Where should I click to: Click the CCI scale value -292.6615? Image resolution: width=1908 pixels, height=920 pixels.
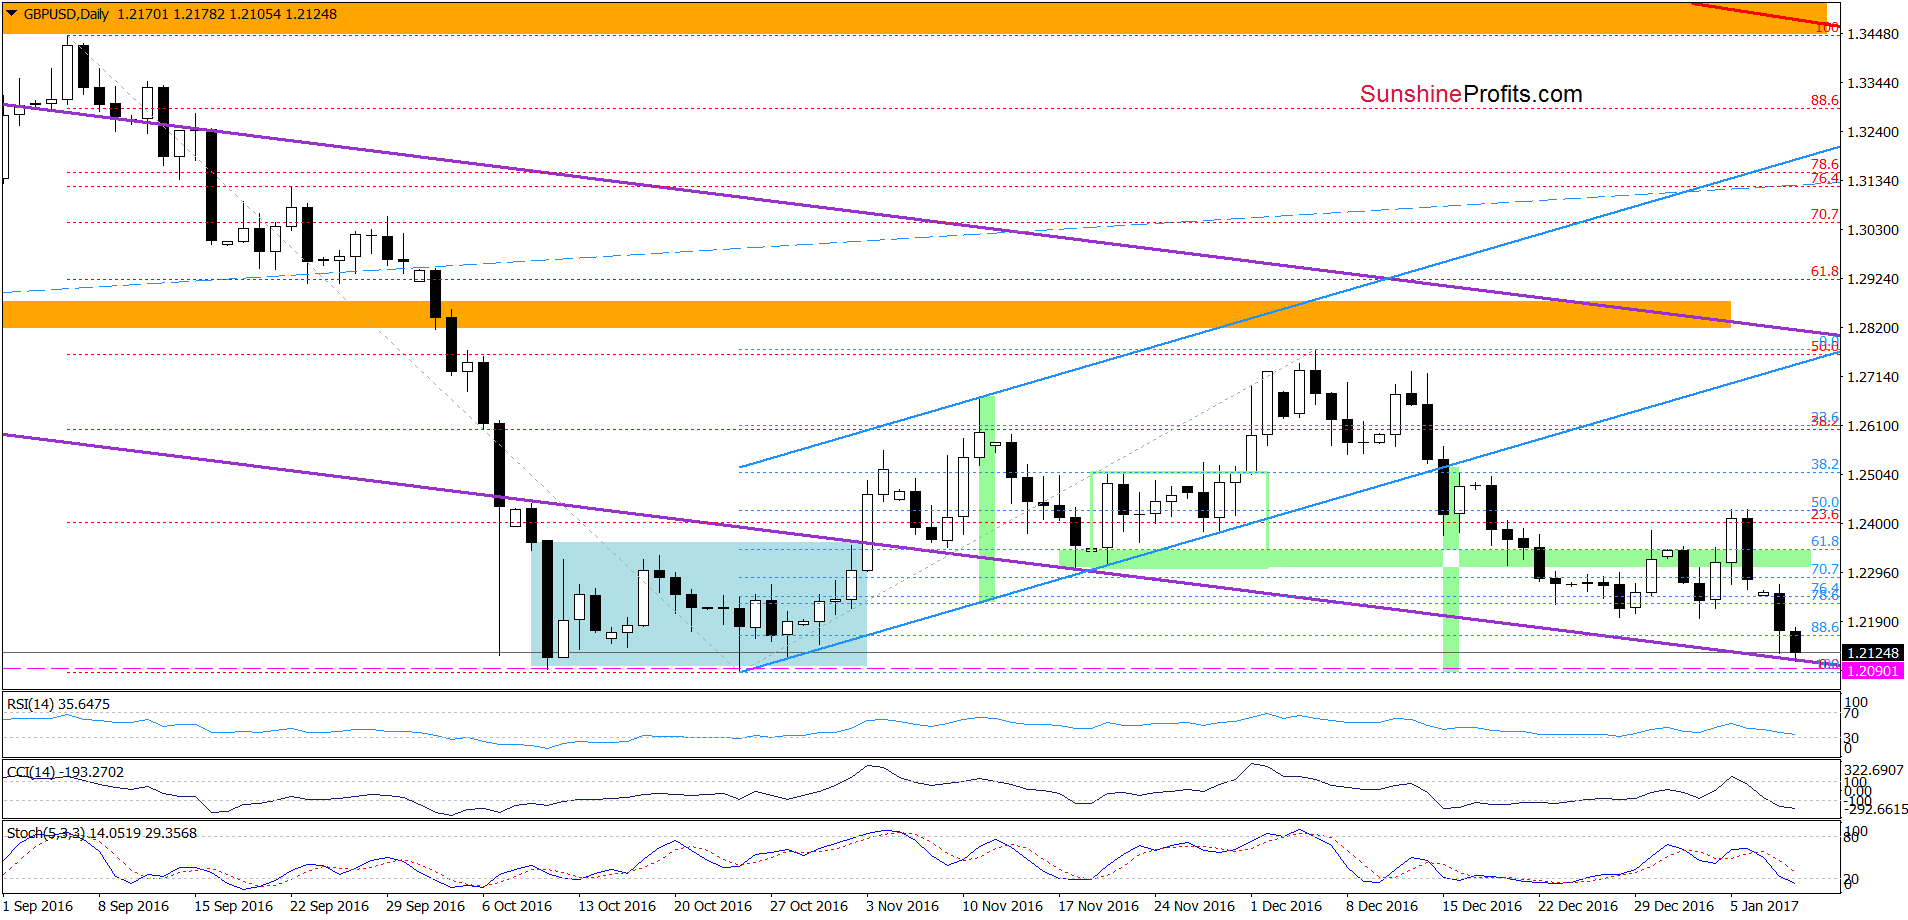(x=1878, y=809)
